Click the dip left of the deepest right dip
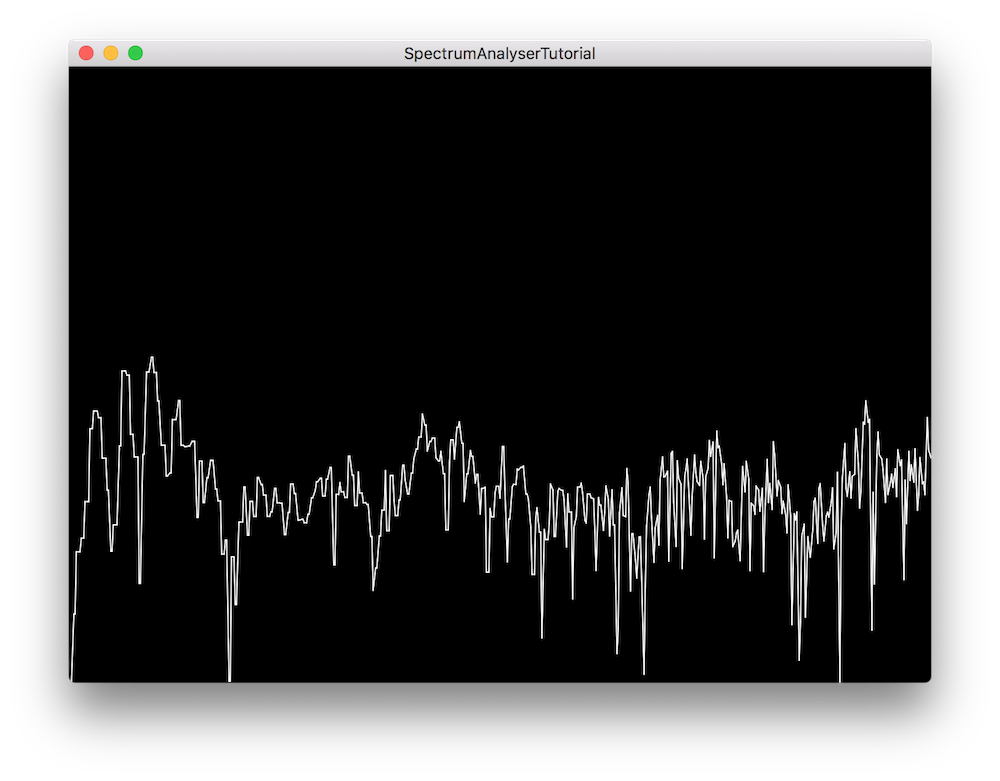 (798, 658)
